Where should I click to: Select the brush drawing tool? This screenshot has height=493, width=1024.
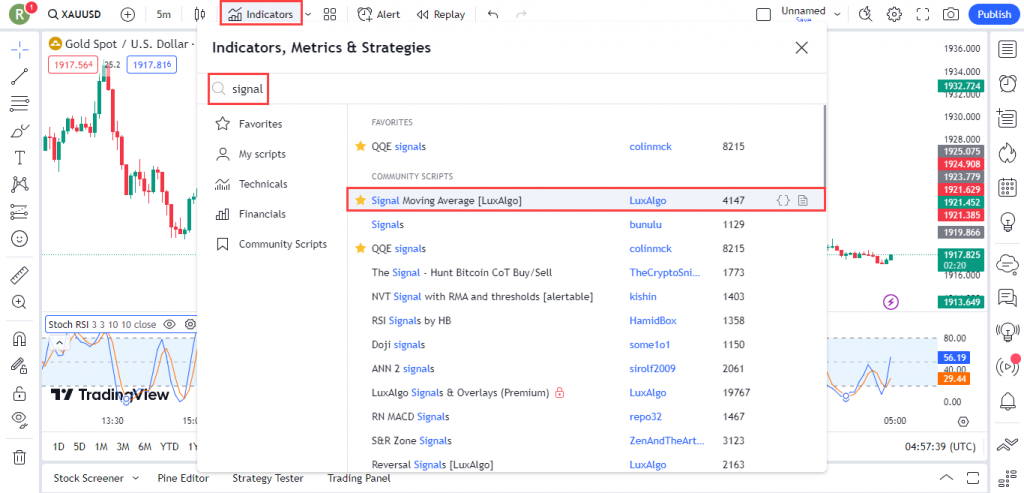tap(20, 131)
